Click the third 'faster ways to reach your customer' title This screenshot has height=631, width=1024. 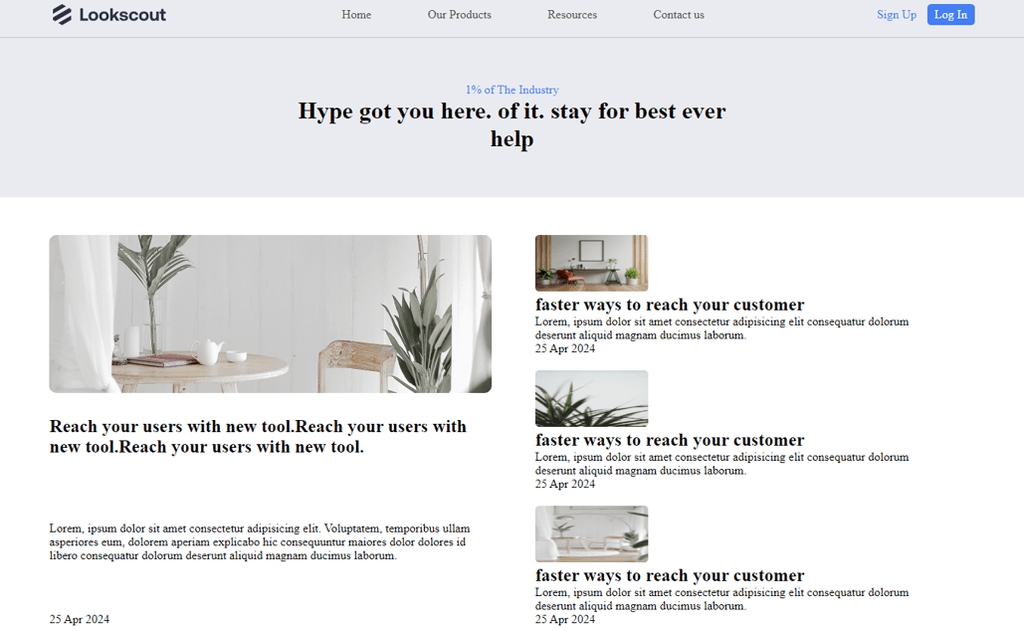tap(670, 575)
